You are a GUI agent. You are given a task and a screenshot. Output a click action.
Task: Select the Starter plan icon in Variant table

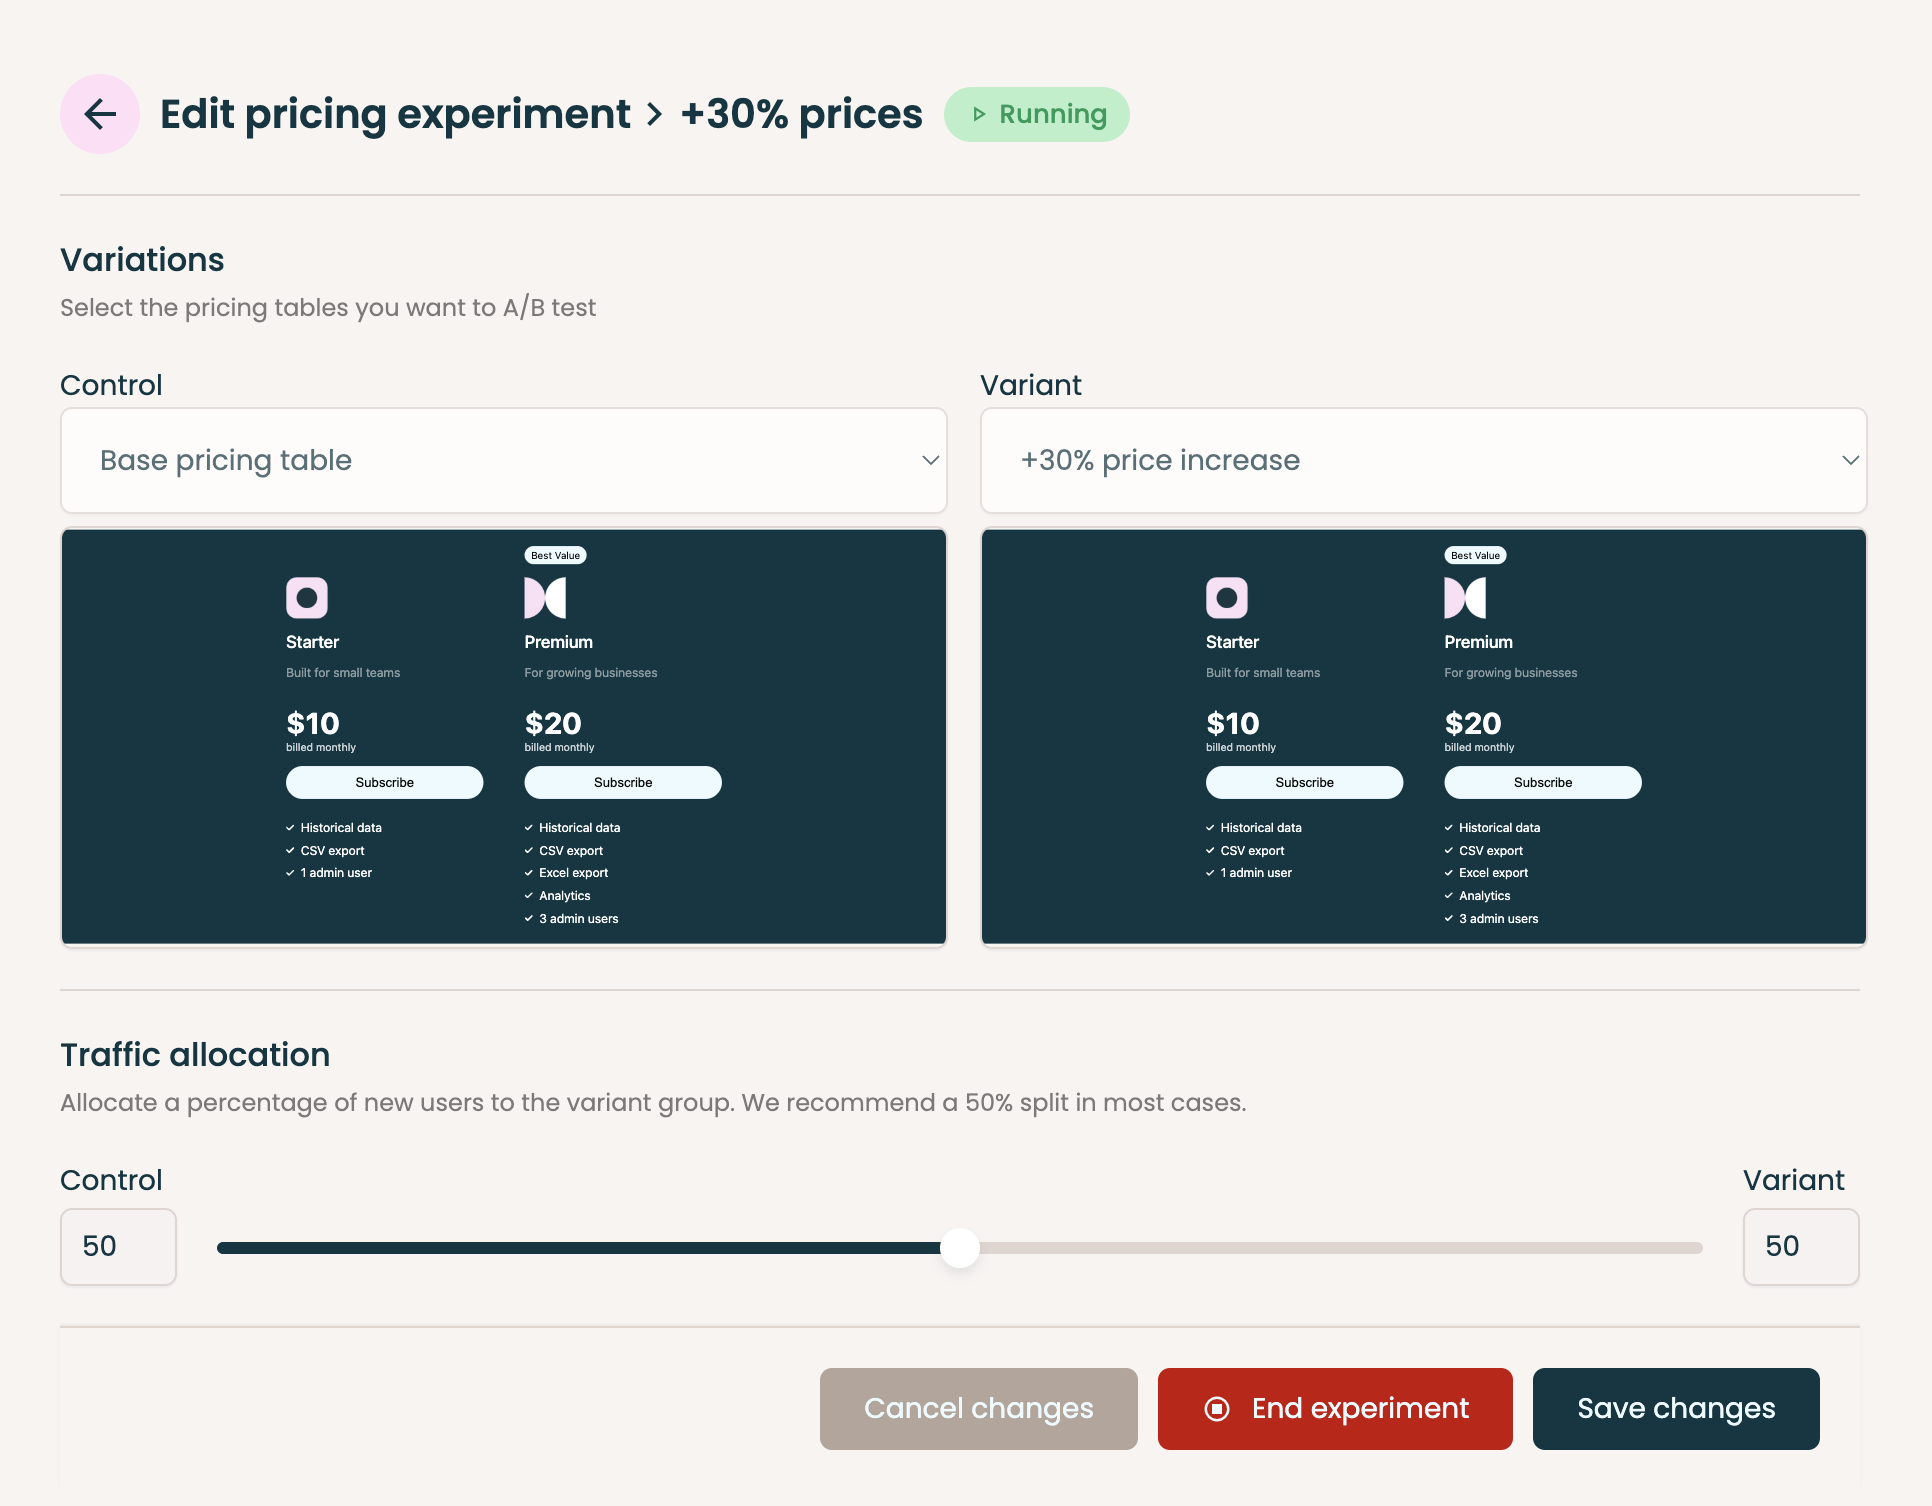[1227, 597]
